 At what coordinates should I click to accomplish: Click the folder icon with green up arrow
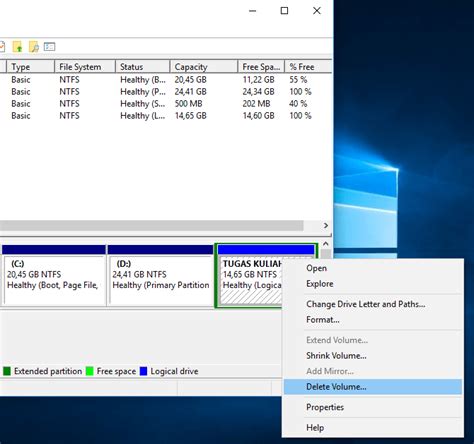[x=17, y=47]
